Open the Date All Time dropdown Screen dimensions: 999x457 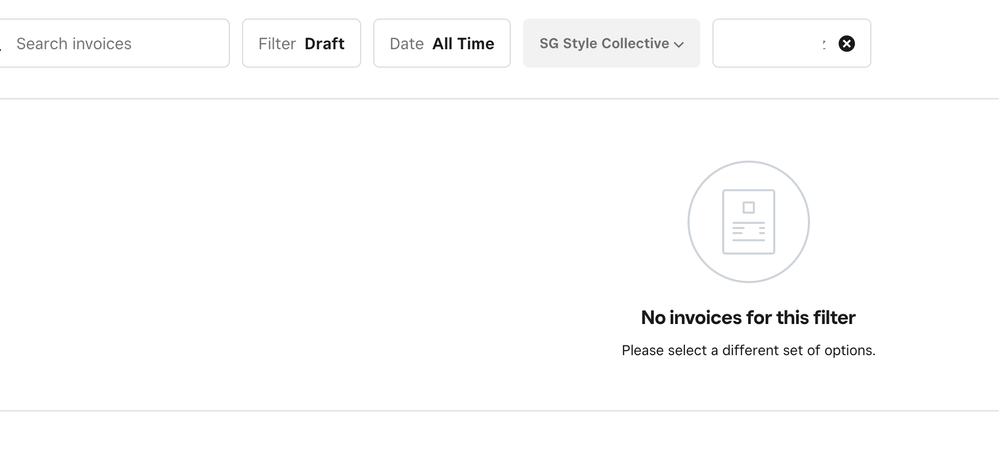[441, 44]
